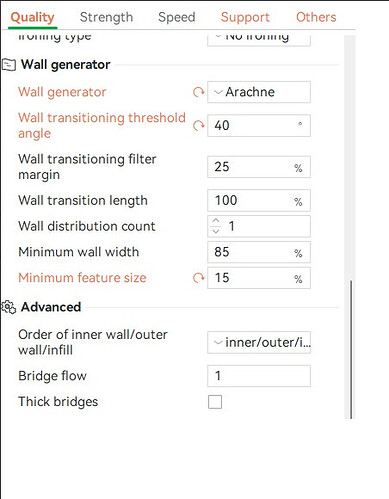The width and height of the screenshot is (389, 499).
Task: Select the Quality tab
Action: [32, 17]
